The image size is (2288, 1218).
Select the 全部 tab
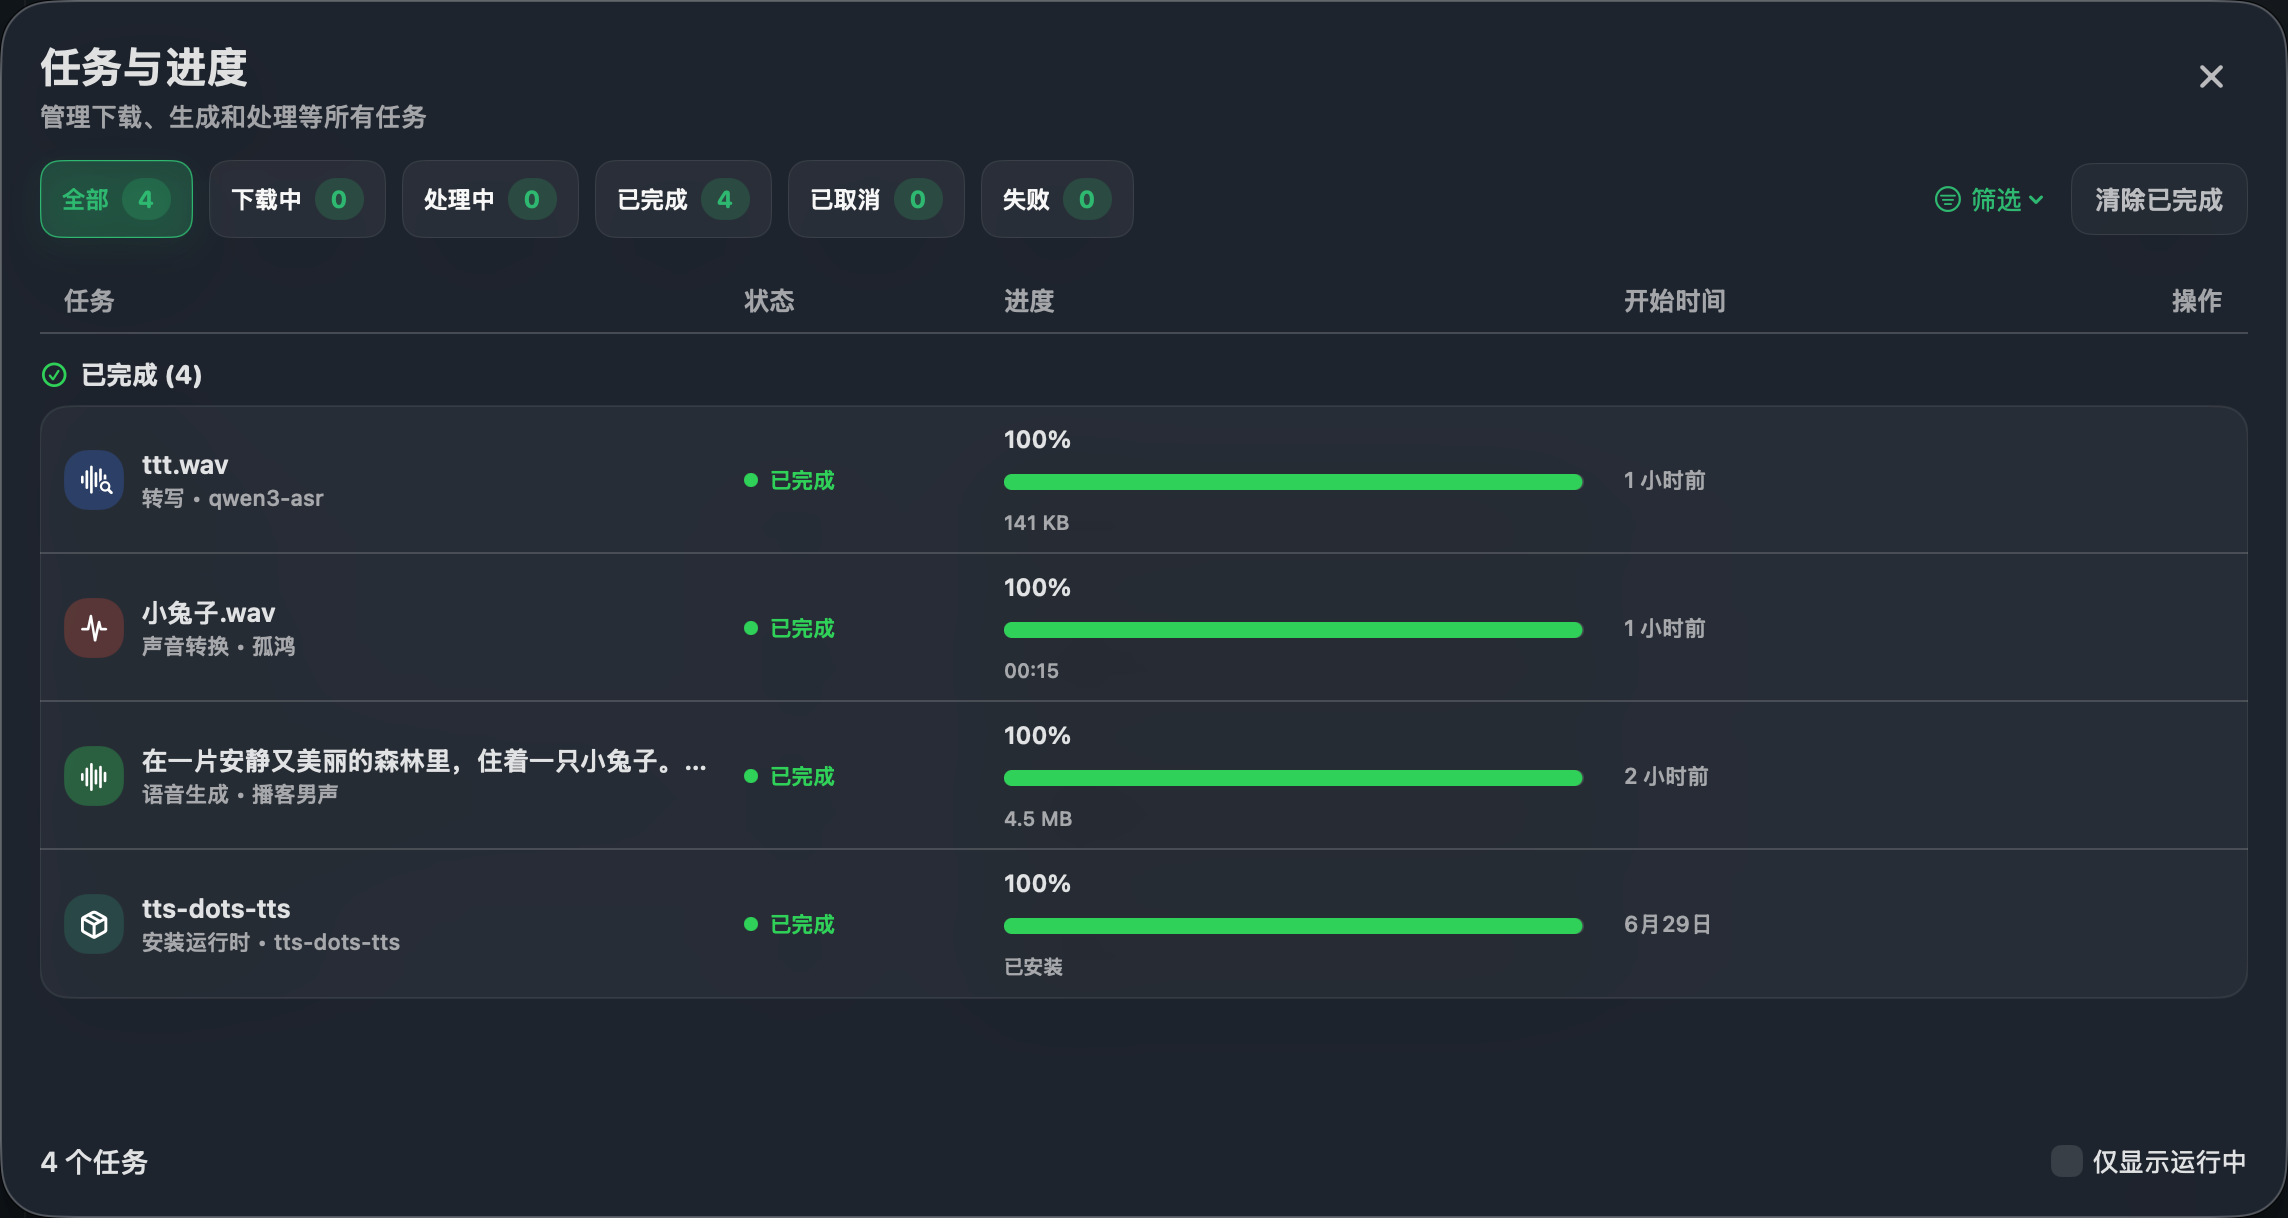coord(116,199)
